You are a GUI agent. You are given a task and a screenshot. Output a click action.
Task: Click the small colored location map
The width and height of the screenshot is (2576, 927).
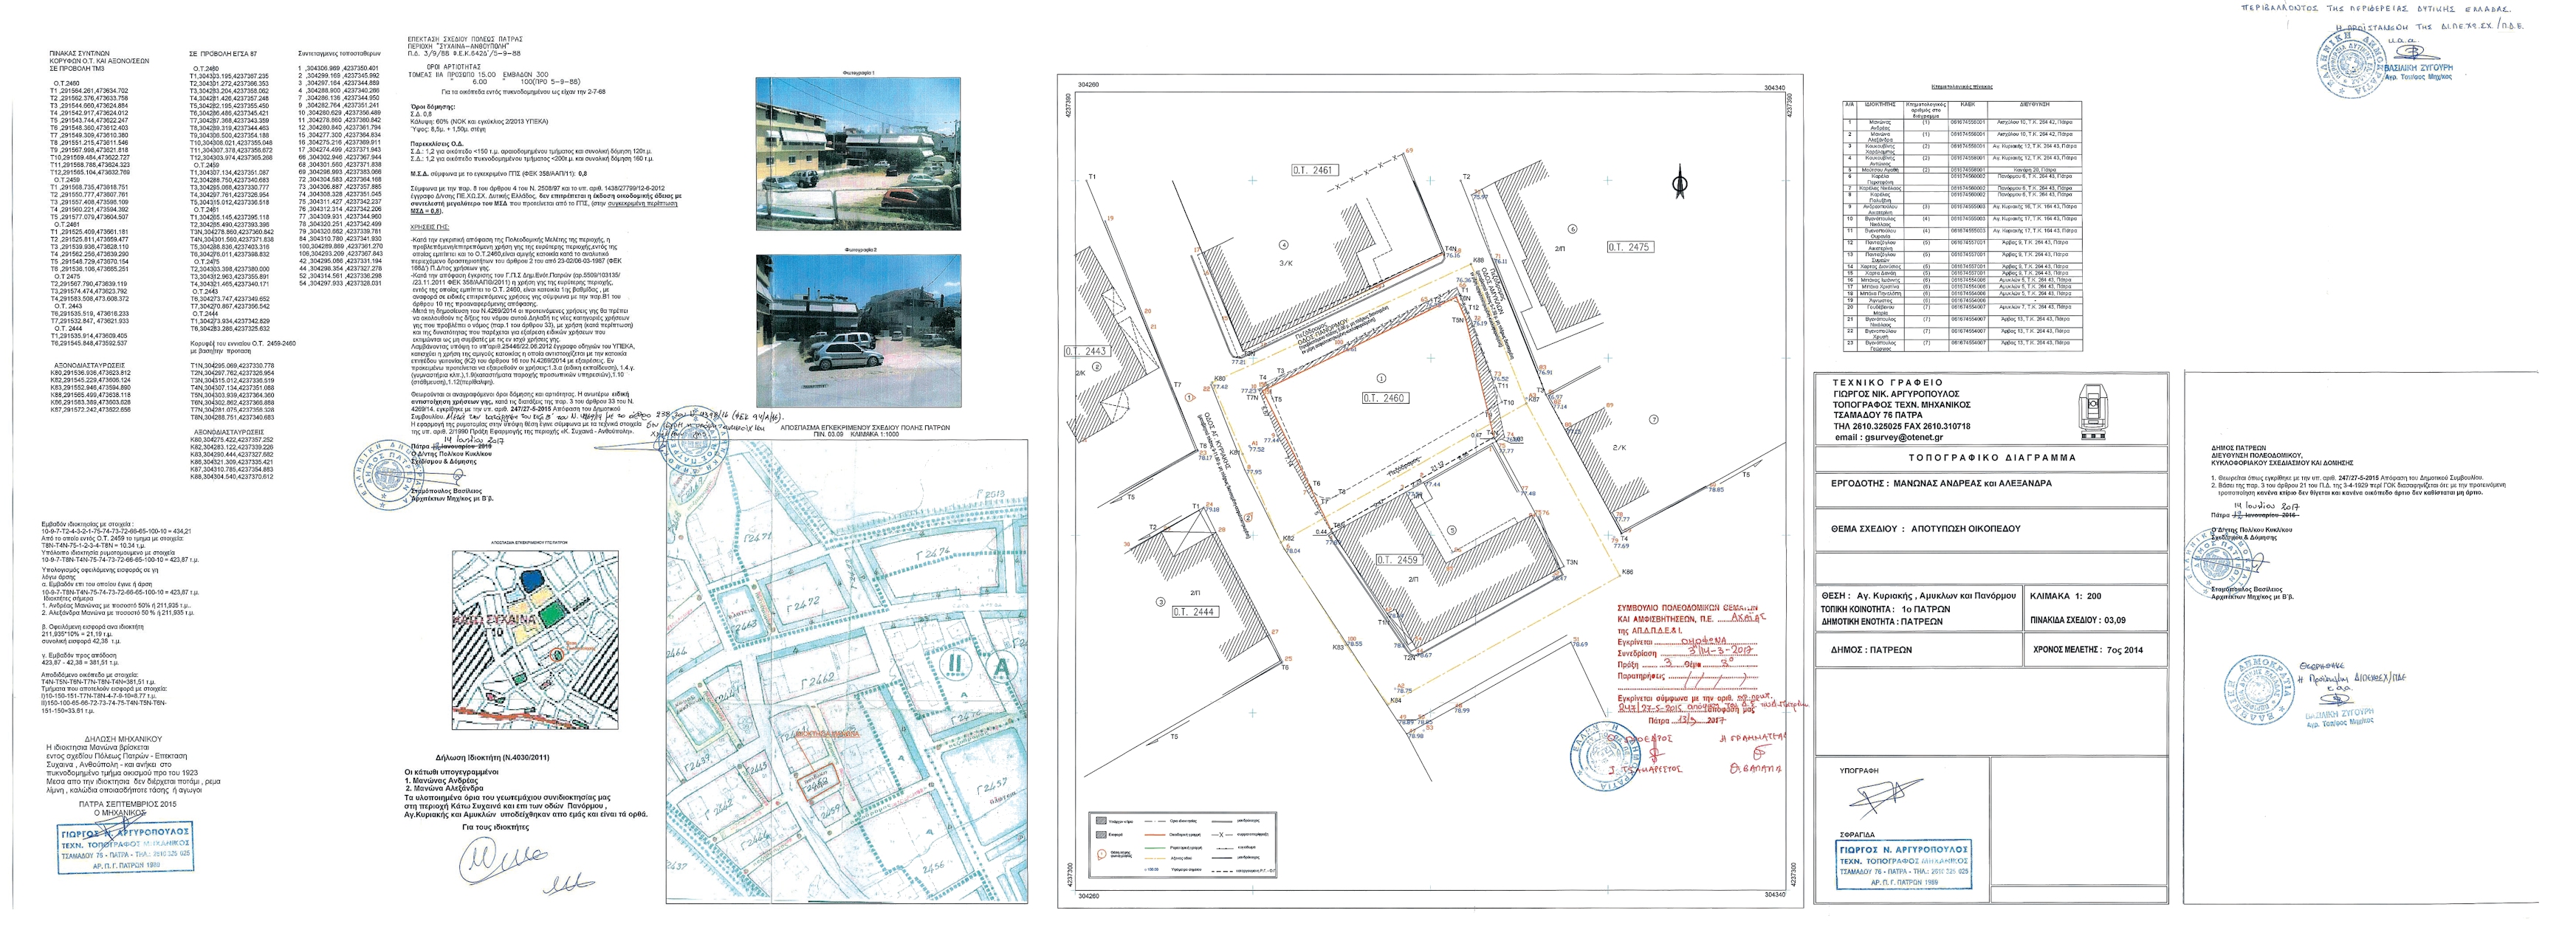[x=534, y=640]
